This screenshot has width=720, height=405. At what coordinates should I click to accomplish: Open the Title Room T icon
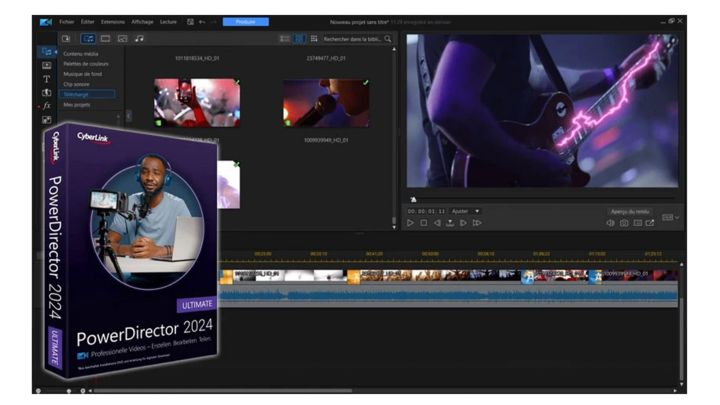point(46,79)
